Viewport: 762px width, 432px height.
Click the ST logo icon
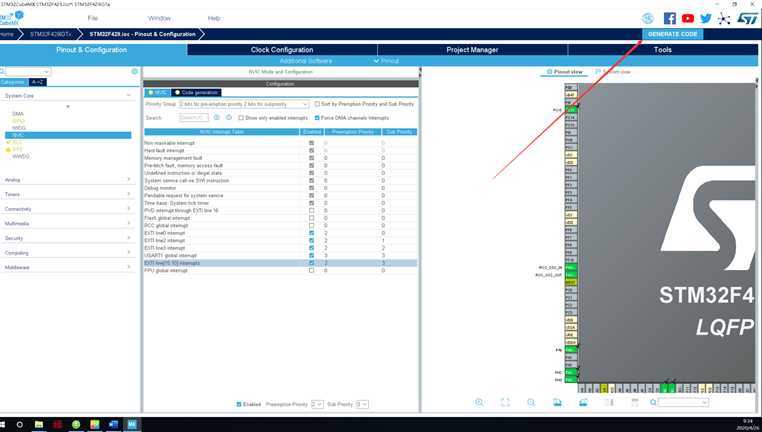coord(747,18)
